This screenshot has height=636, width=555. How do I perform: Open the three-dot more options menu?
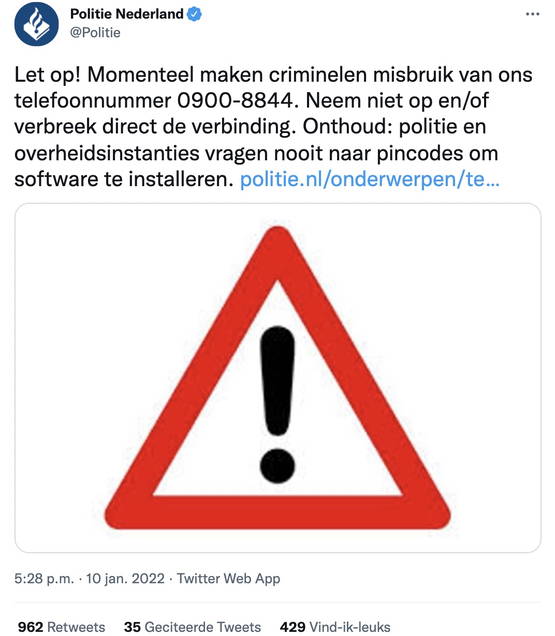(x=532, y=14)
